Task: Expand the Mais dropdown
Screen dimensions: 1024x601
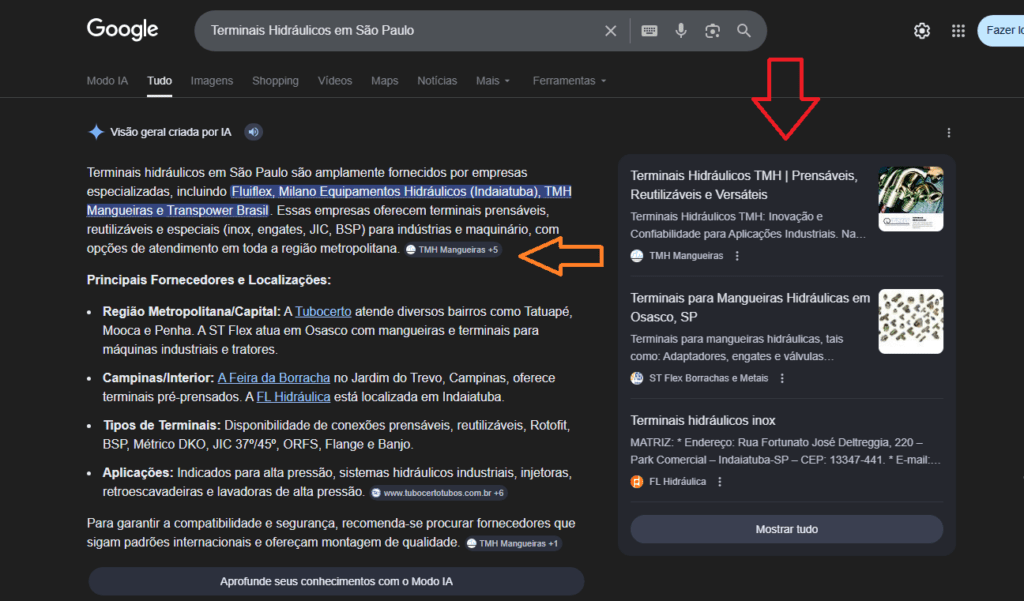Action: (491, 80)
